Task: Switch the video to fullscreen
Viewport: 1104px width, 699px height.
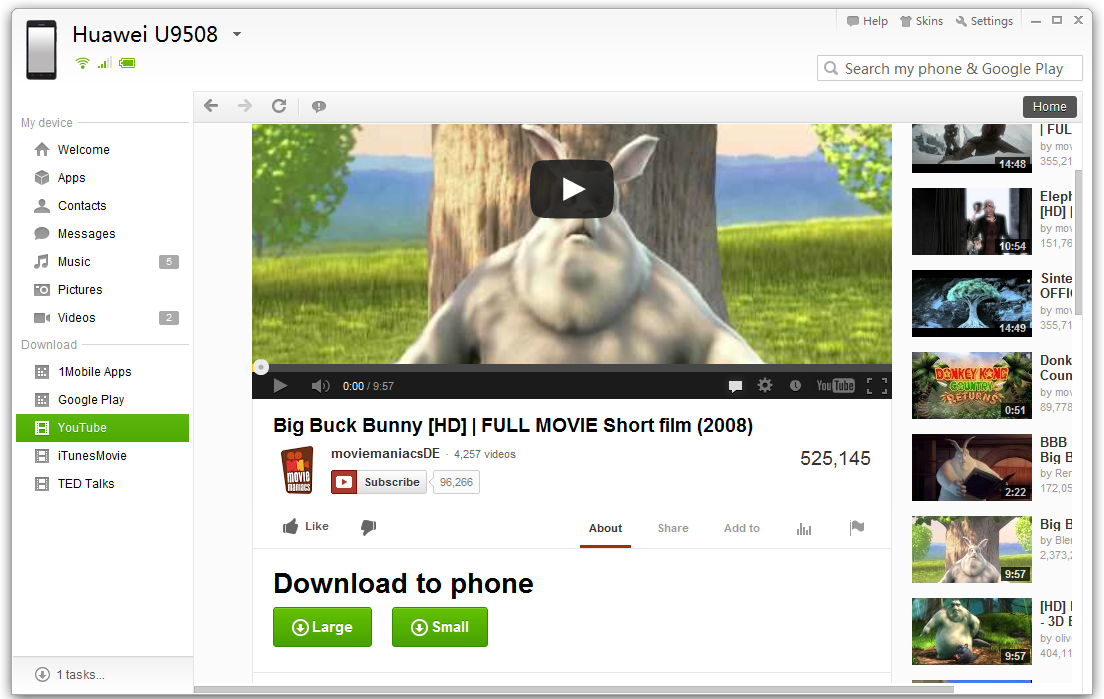Action: tap(877, 386)
